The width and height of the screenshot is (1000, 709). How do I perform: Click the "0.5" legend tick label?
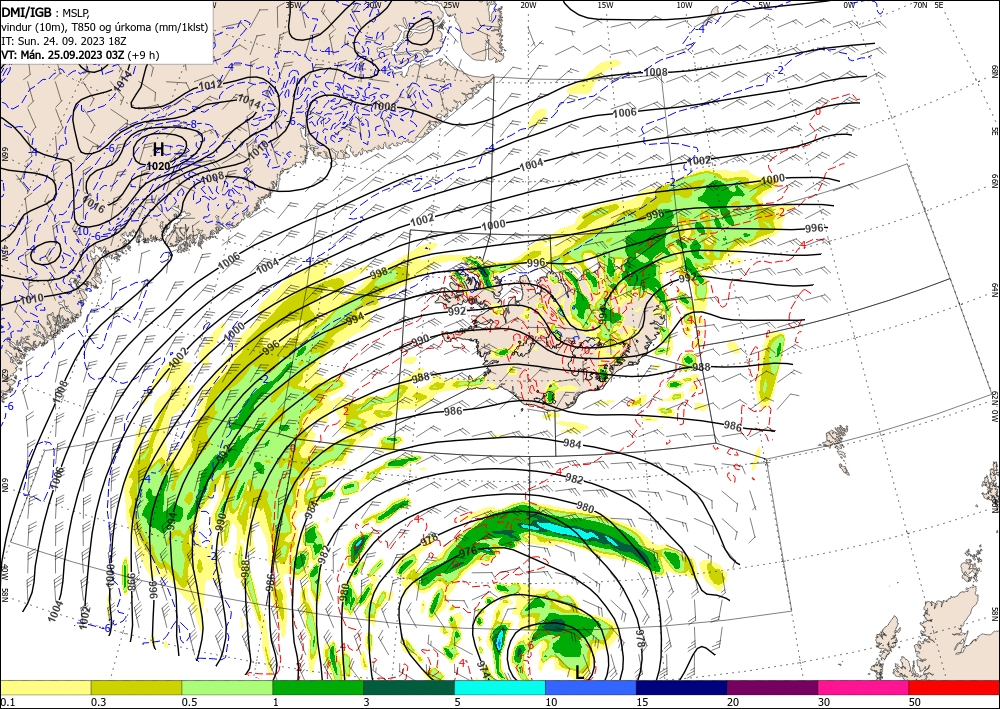(x=189, y=702)
